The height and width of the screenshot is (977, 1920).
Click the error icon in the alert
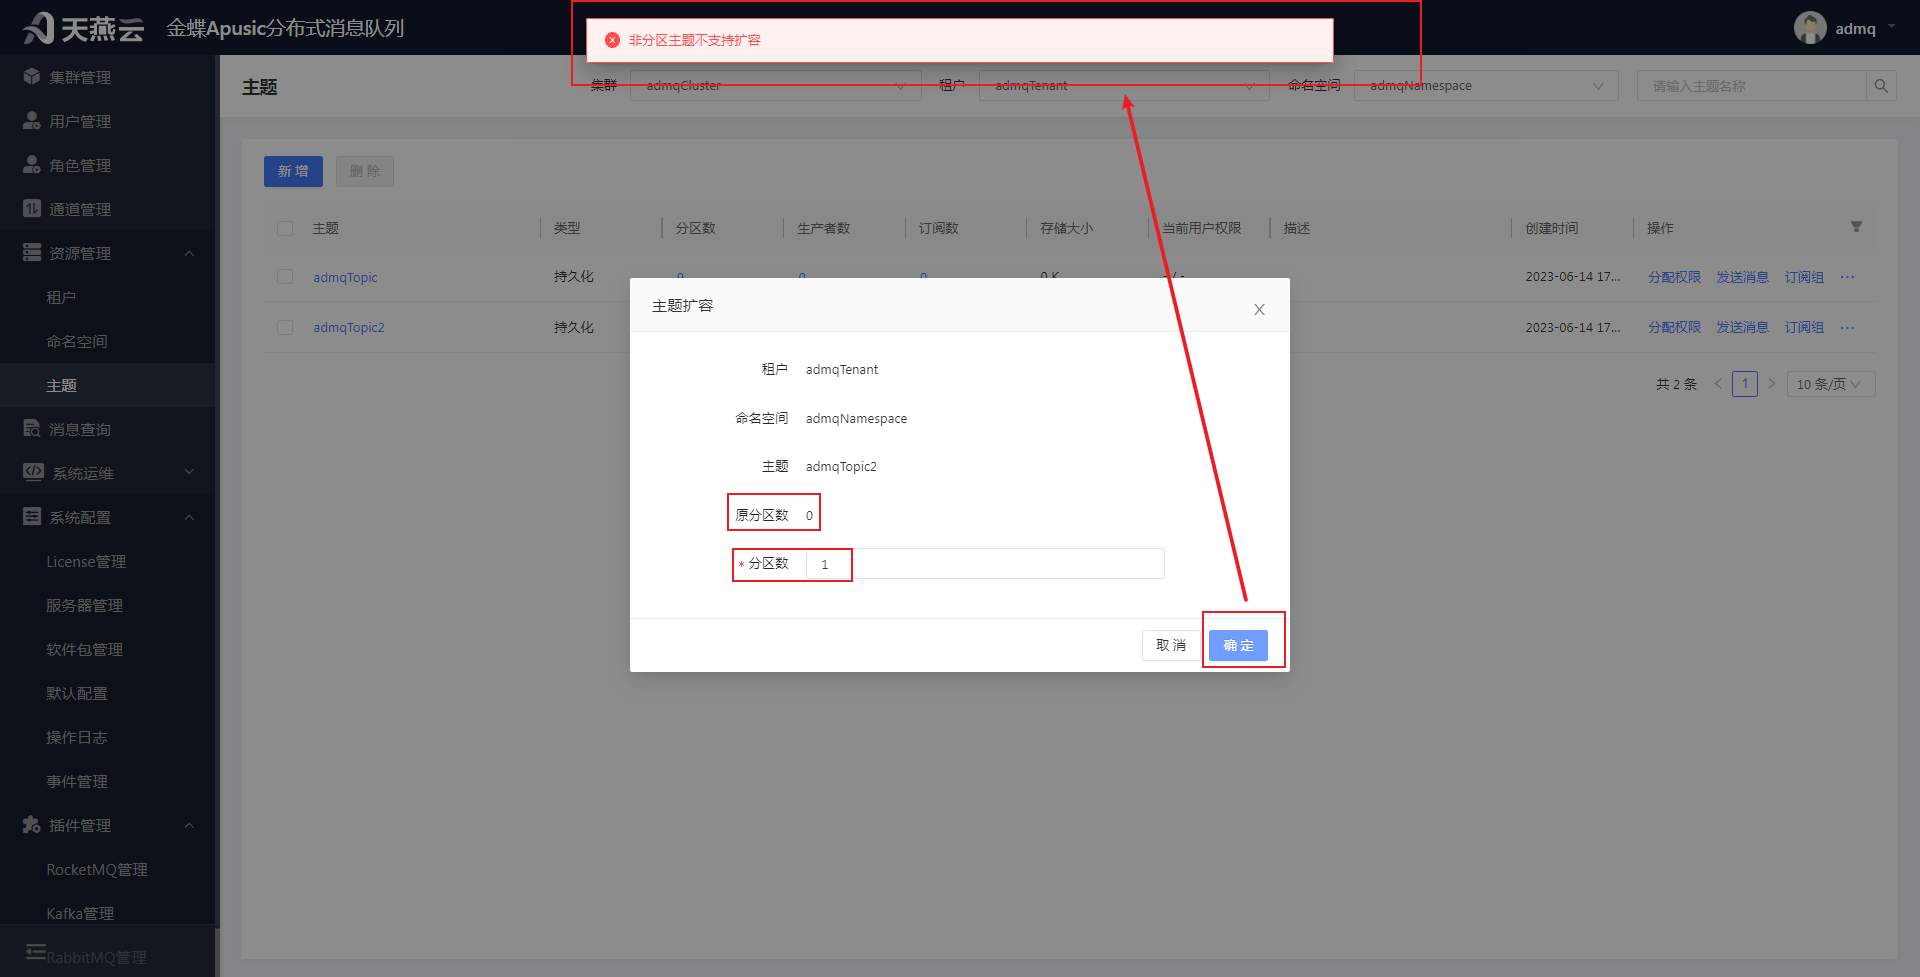click(x=613, y=40)
